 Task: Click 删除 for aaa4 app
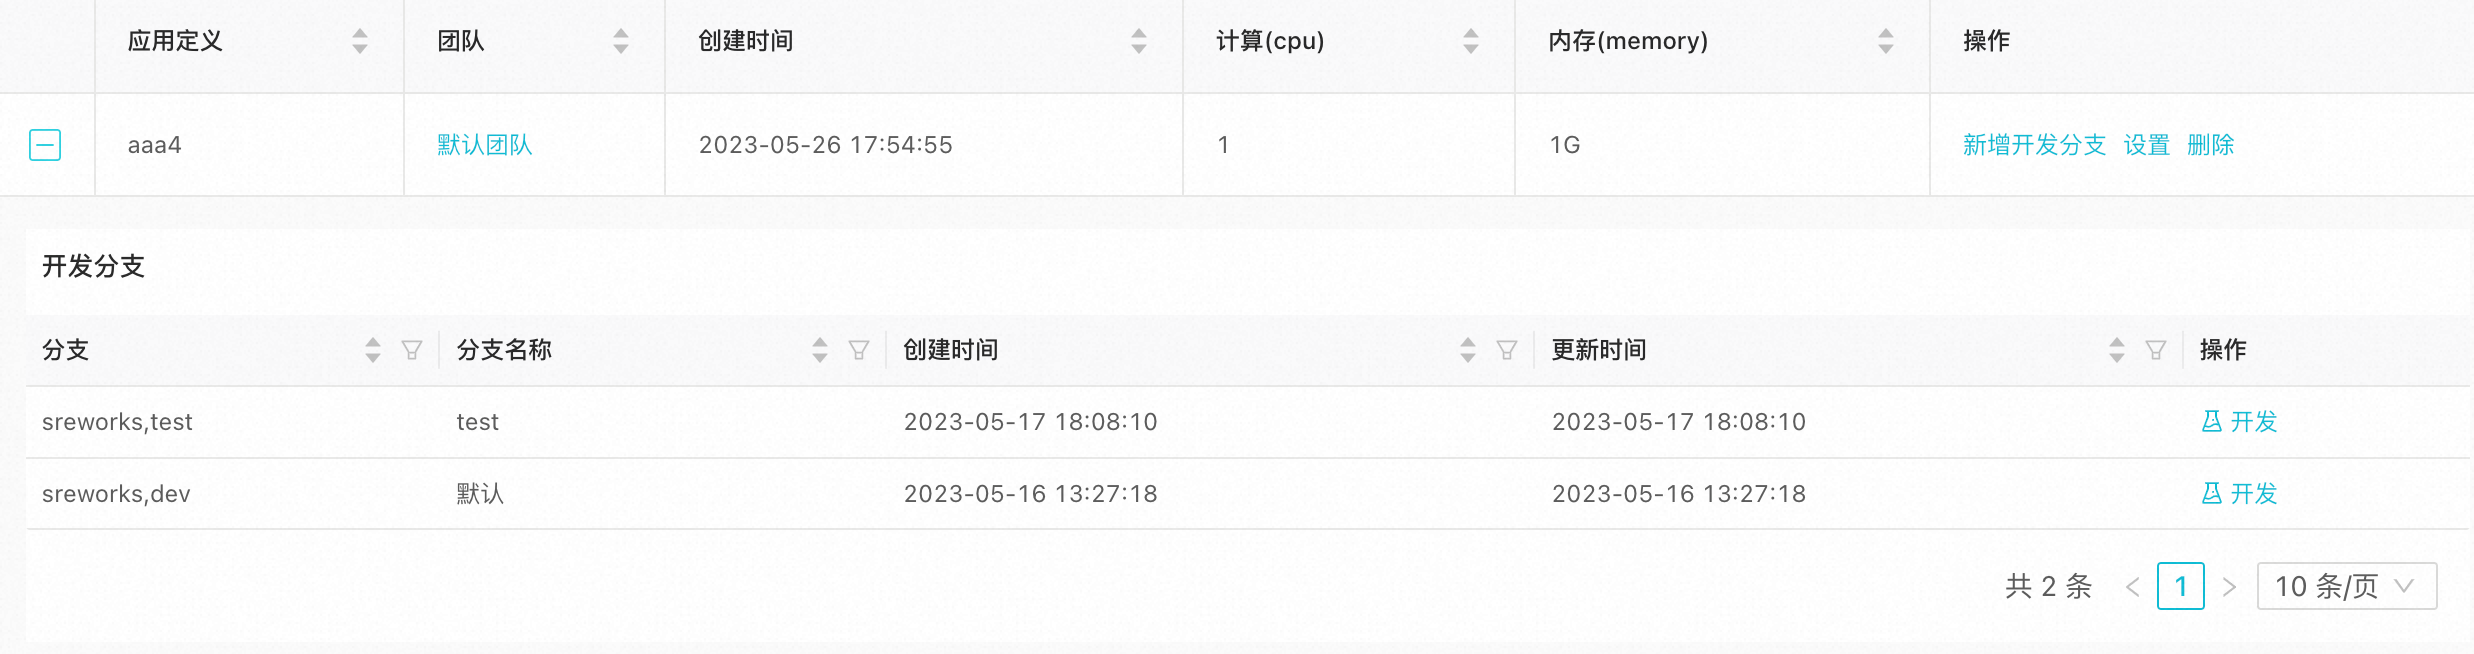coord(2211,145)
